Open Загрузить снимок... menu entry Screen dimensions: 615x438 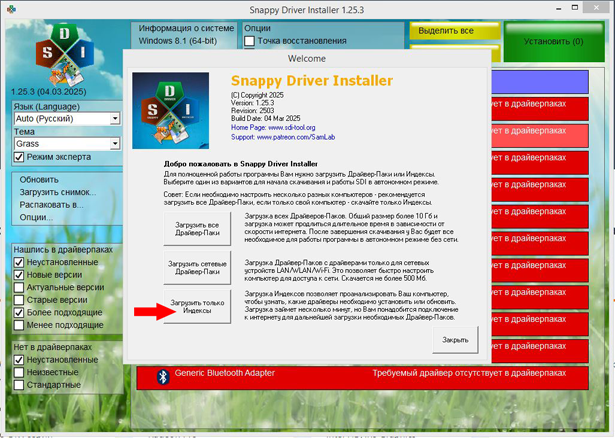coord(55,192)
